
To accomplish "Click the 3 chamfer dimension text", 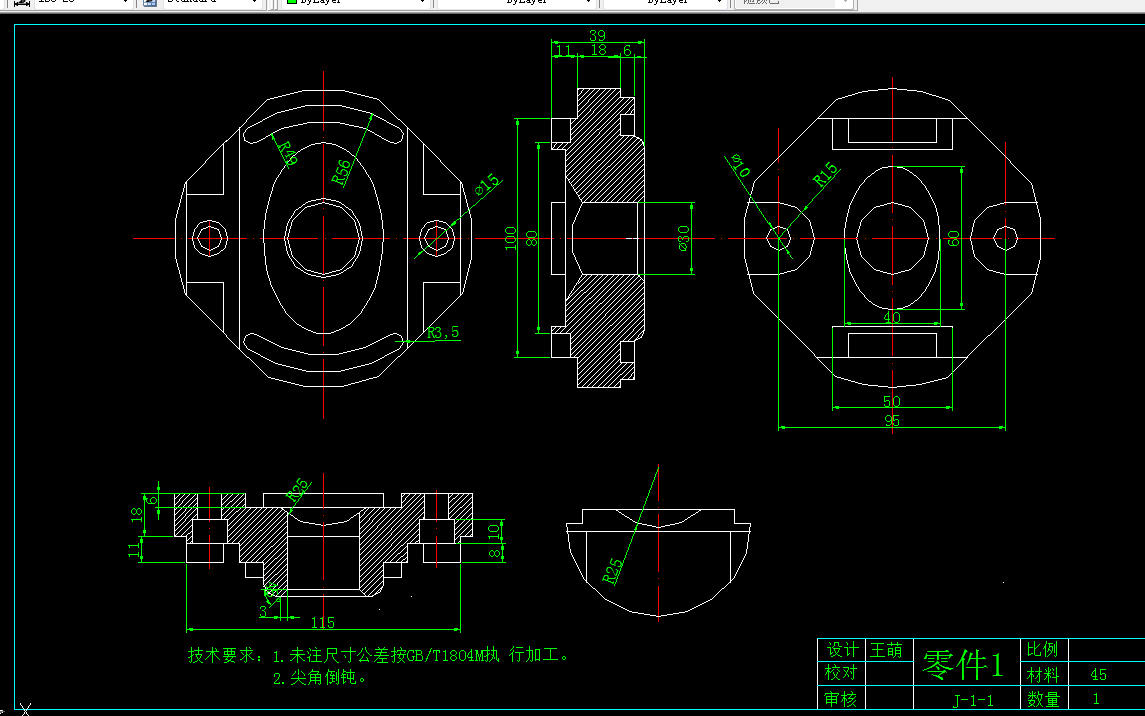I will [263, 612].
